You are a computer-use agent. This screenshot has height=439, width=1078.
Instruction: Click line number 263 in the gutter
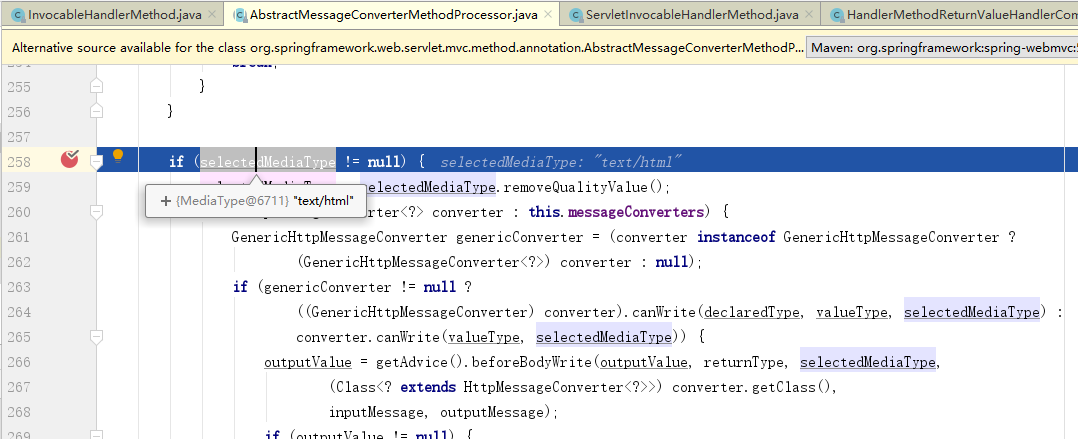(x=20, y=286)
